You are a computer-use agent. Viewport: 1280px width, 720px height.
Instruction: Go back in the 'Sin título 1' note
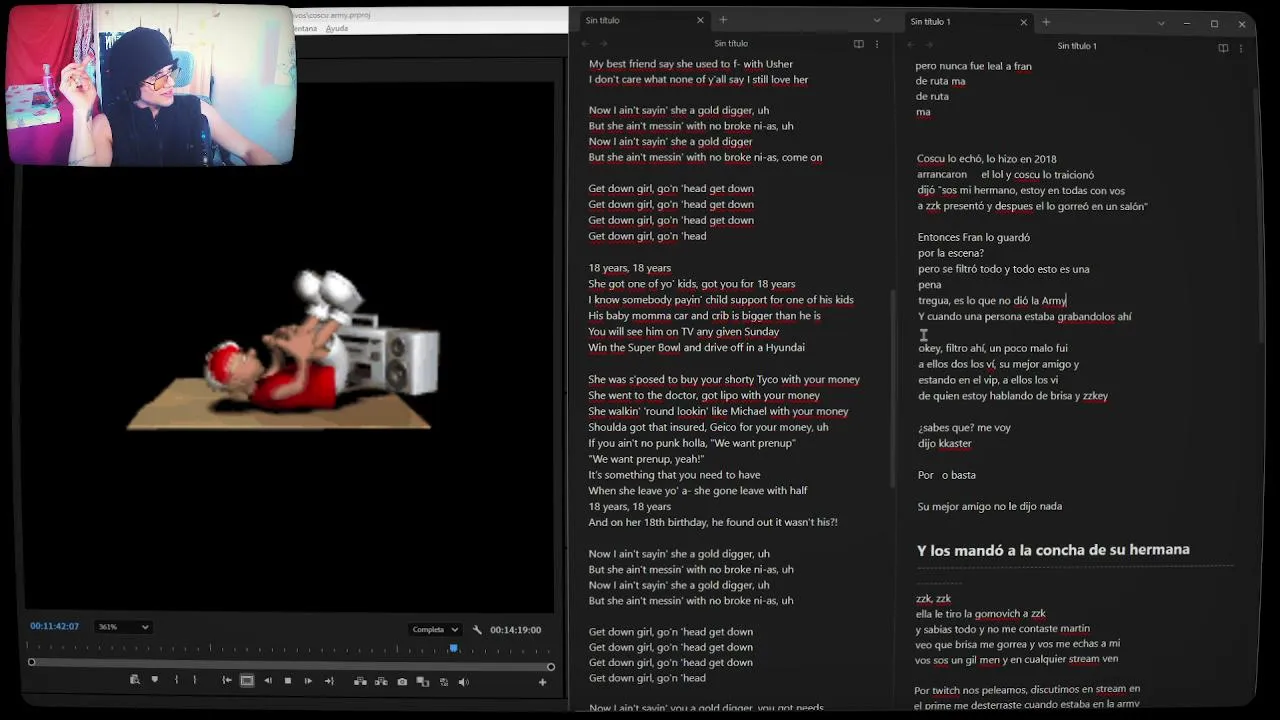[x=909, y=45]
